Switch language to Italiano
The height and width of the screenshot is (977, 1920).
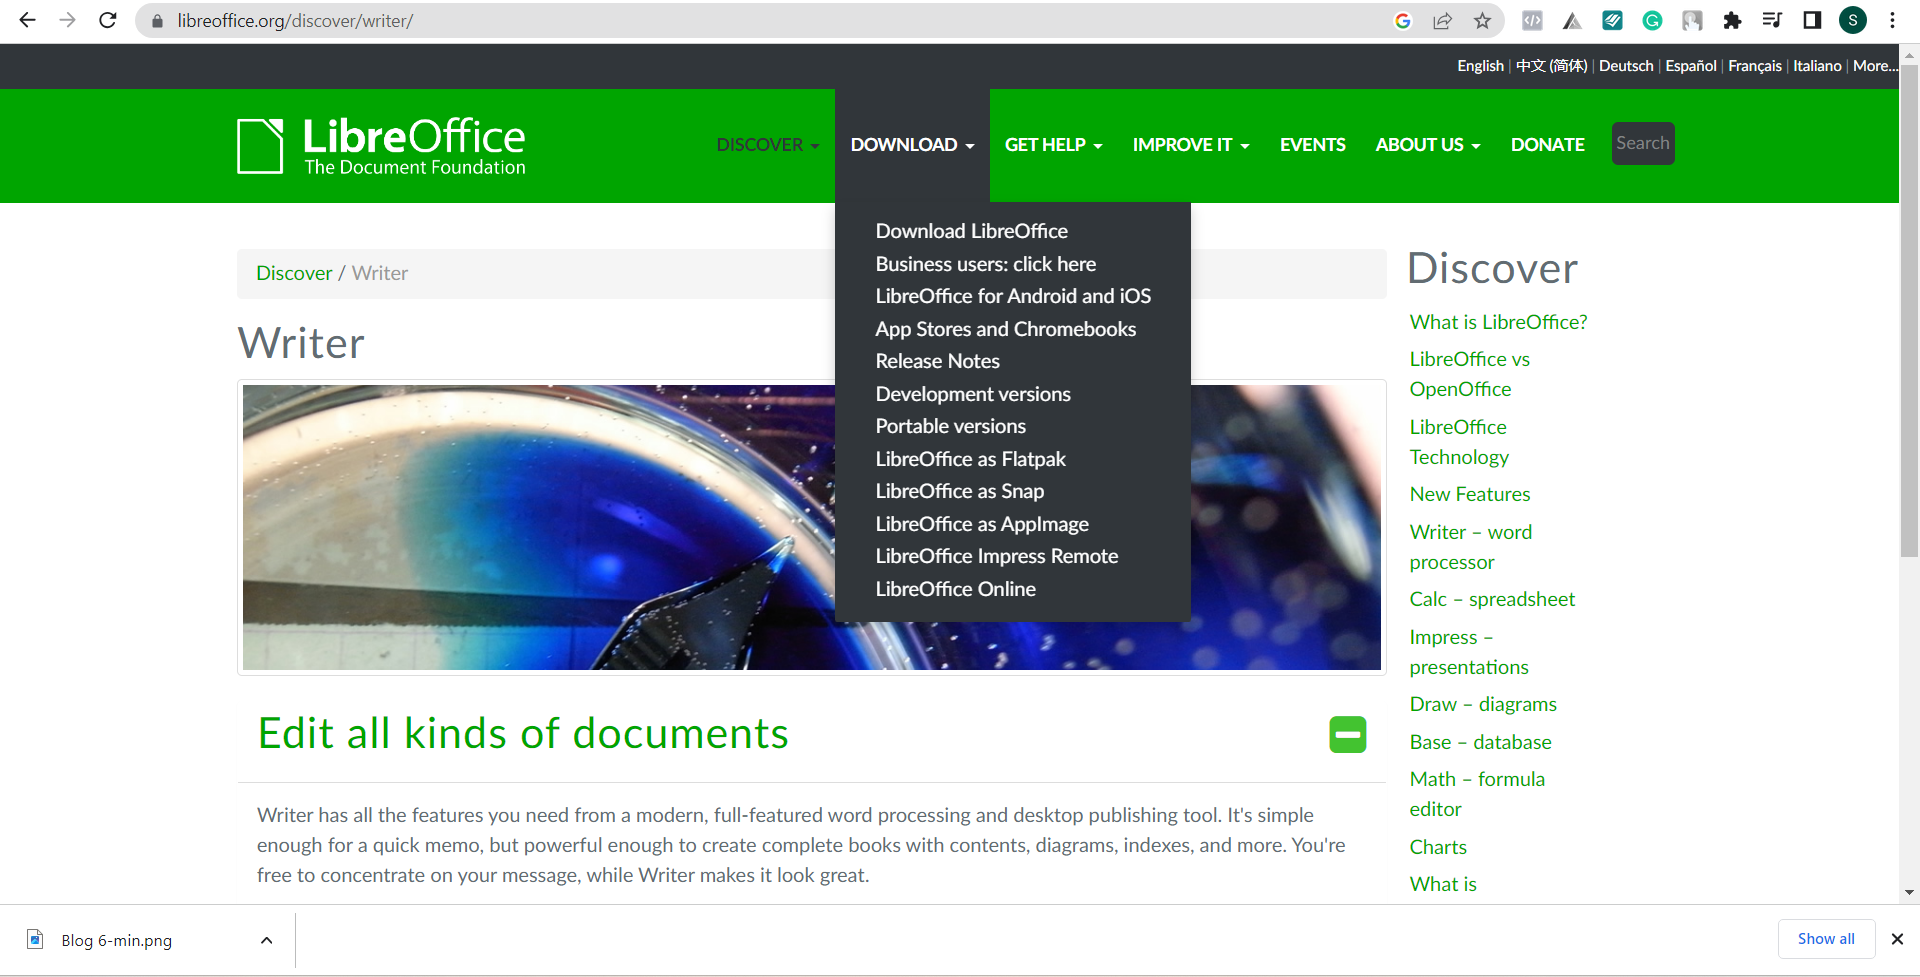[1817, 66]
